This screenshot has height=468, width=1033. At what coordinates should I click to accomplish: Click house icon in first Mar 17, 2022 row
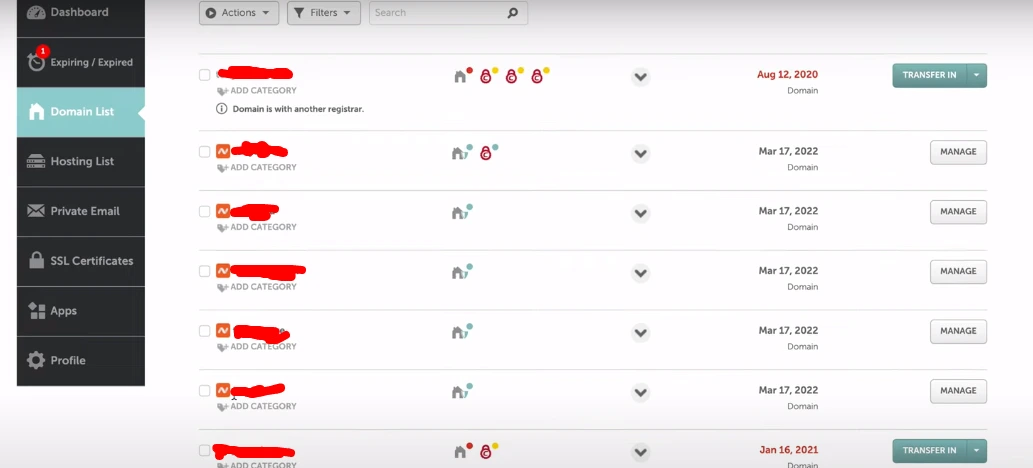tap(460, 153)
